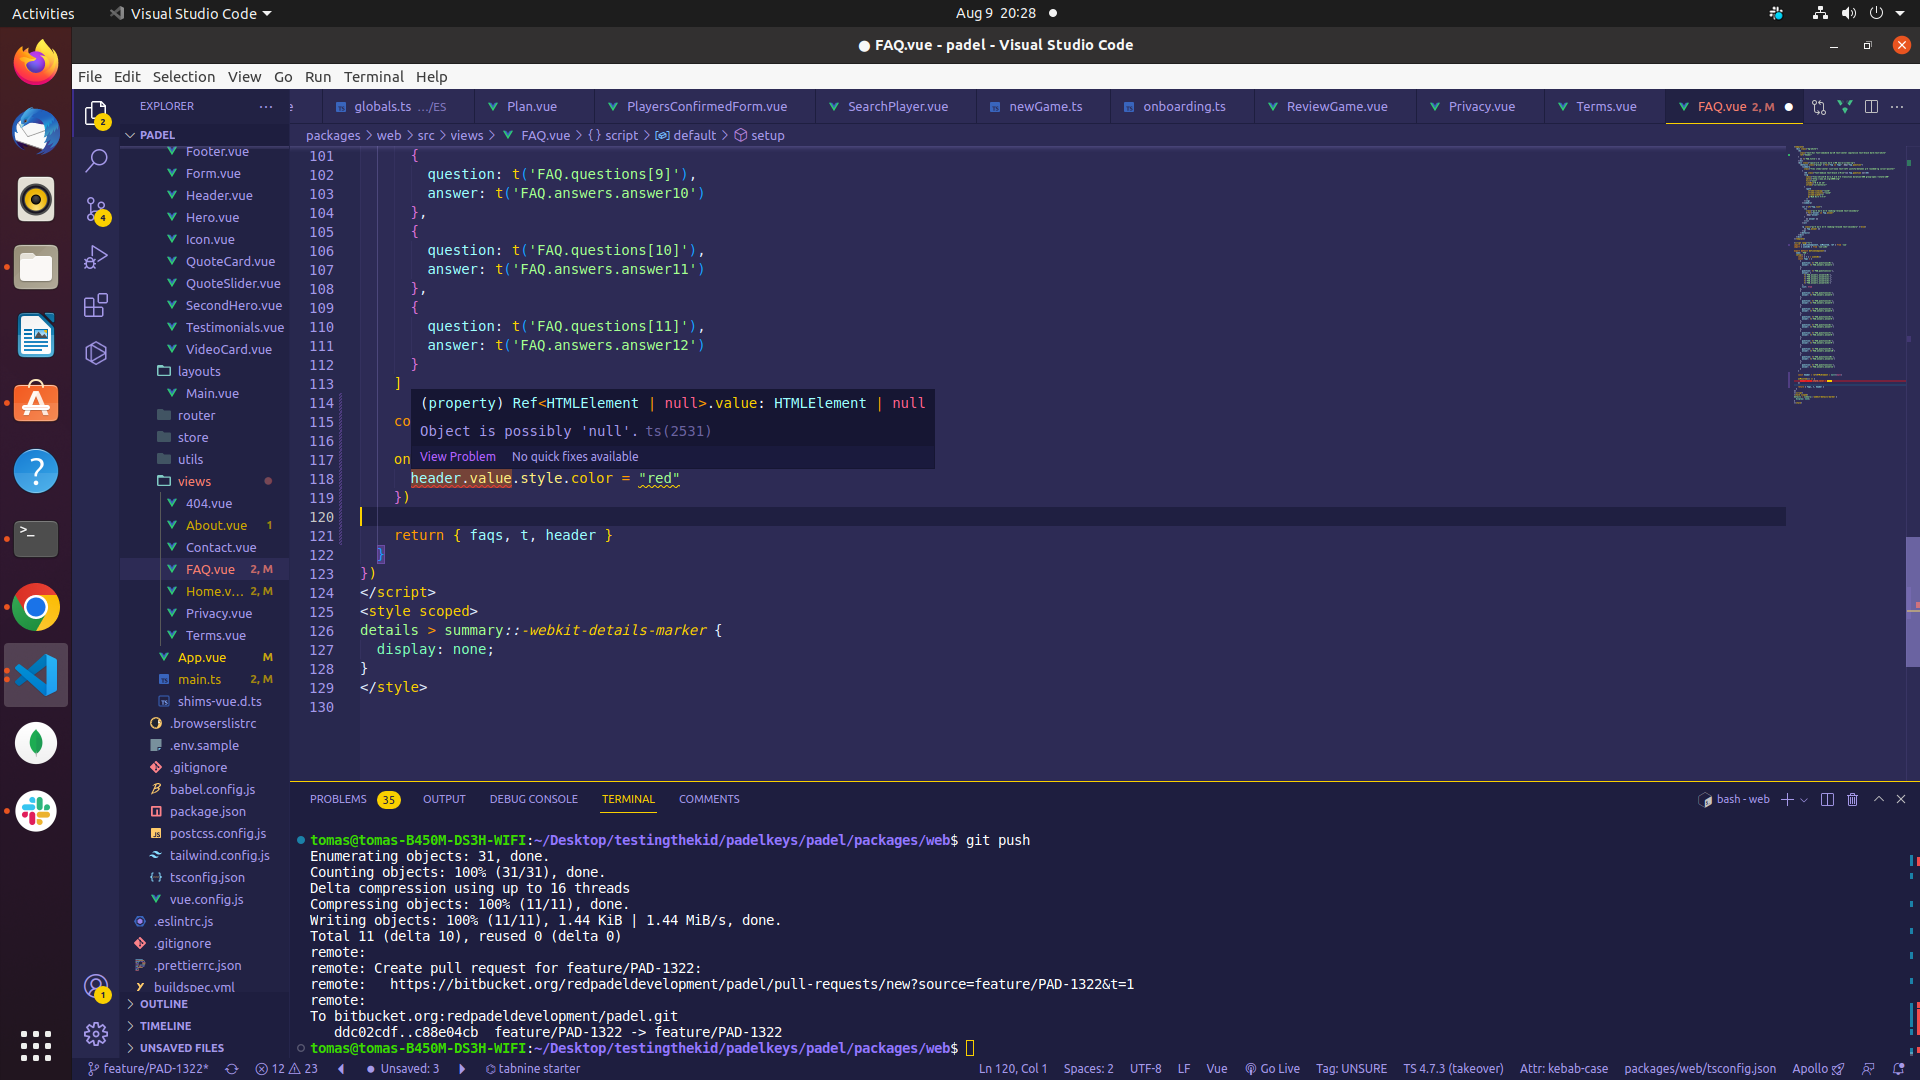Click UTF-8 encoding in status bar
Image resolution: width=1920 pixels, height=1080 pixels.
[1145, 1068]
